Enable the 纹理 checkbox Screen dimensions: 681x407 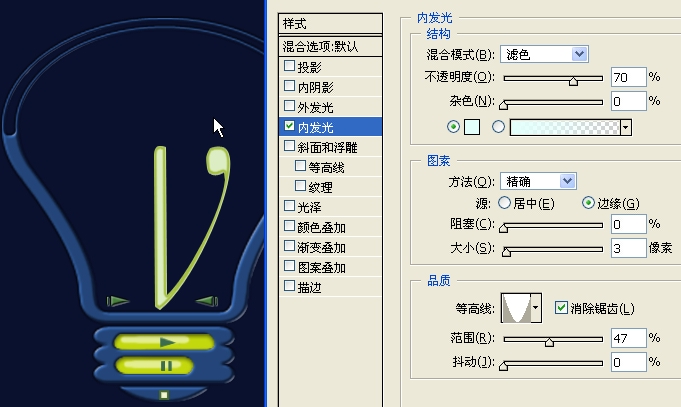tap(300, 186)
